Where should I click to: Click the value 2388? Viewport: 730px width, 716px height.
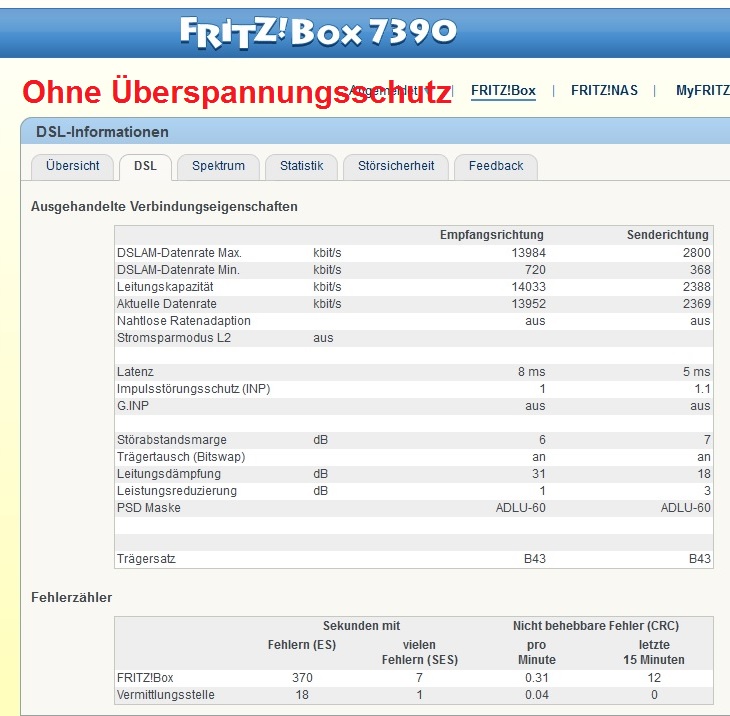click(x=696, y=287)
